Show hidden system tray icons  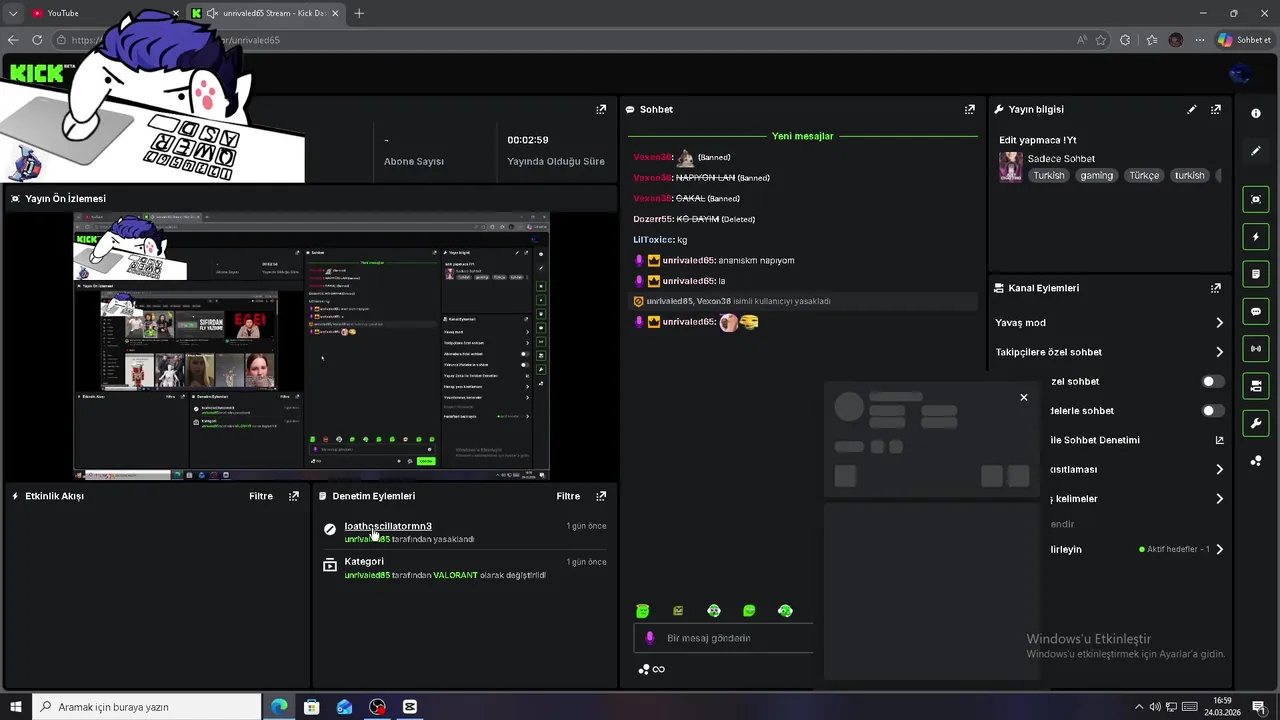click(1137, 707)
